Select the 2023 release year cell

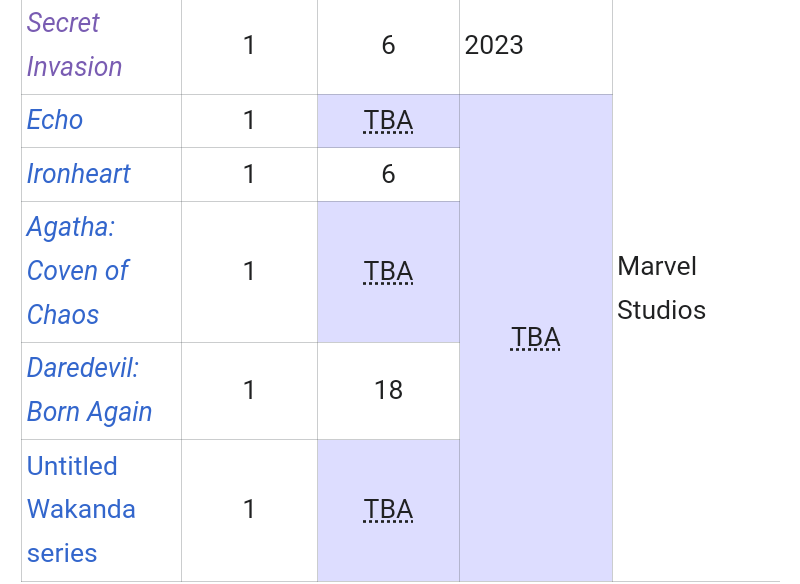(x=494, y=45)
